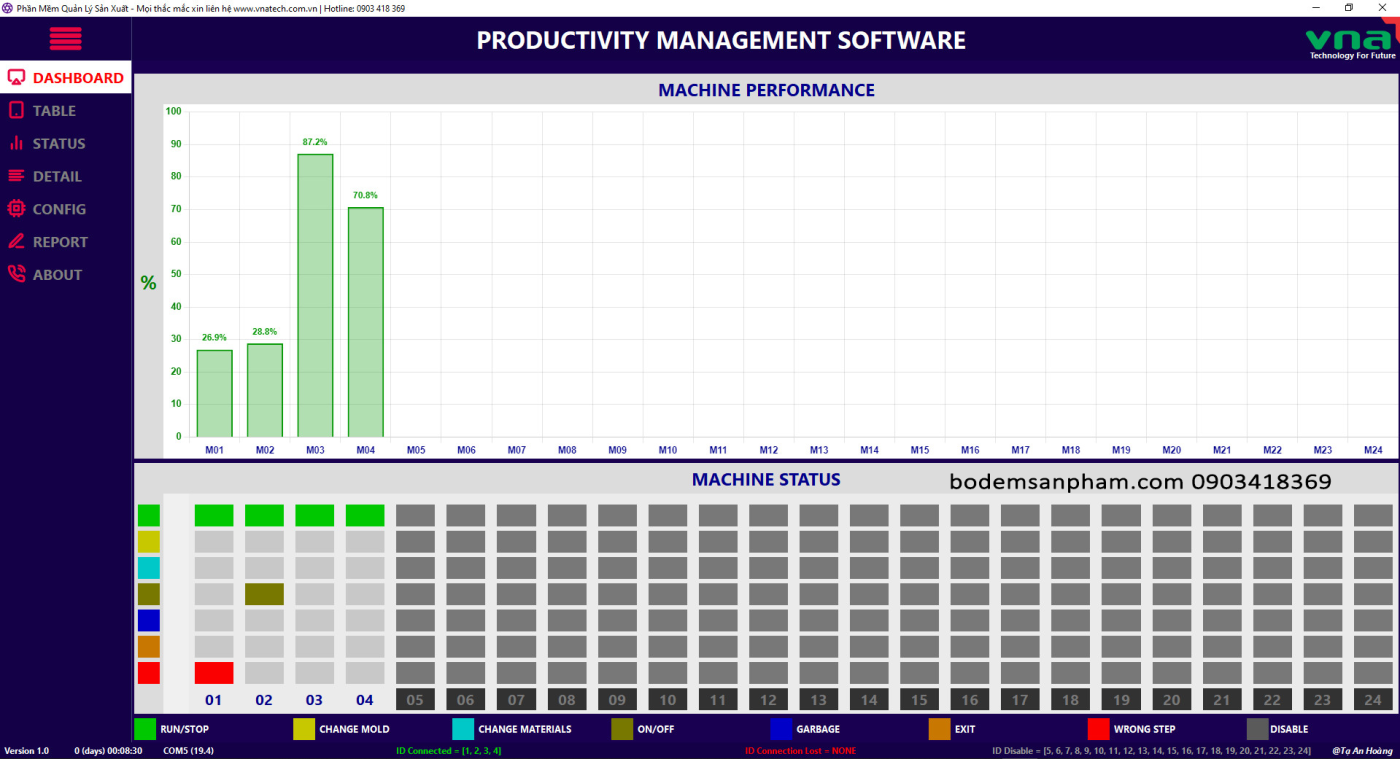Click the M01 bar showing 26.9%

pyautogui.click(x=214, y=393)
